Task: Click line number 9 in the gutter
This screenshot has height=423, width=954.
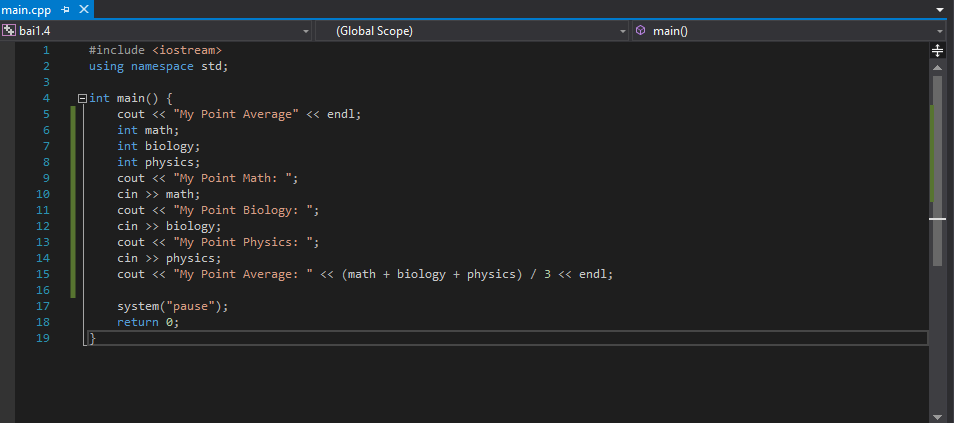Action: click(x=46, y=178)
